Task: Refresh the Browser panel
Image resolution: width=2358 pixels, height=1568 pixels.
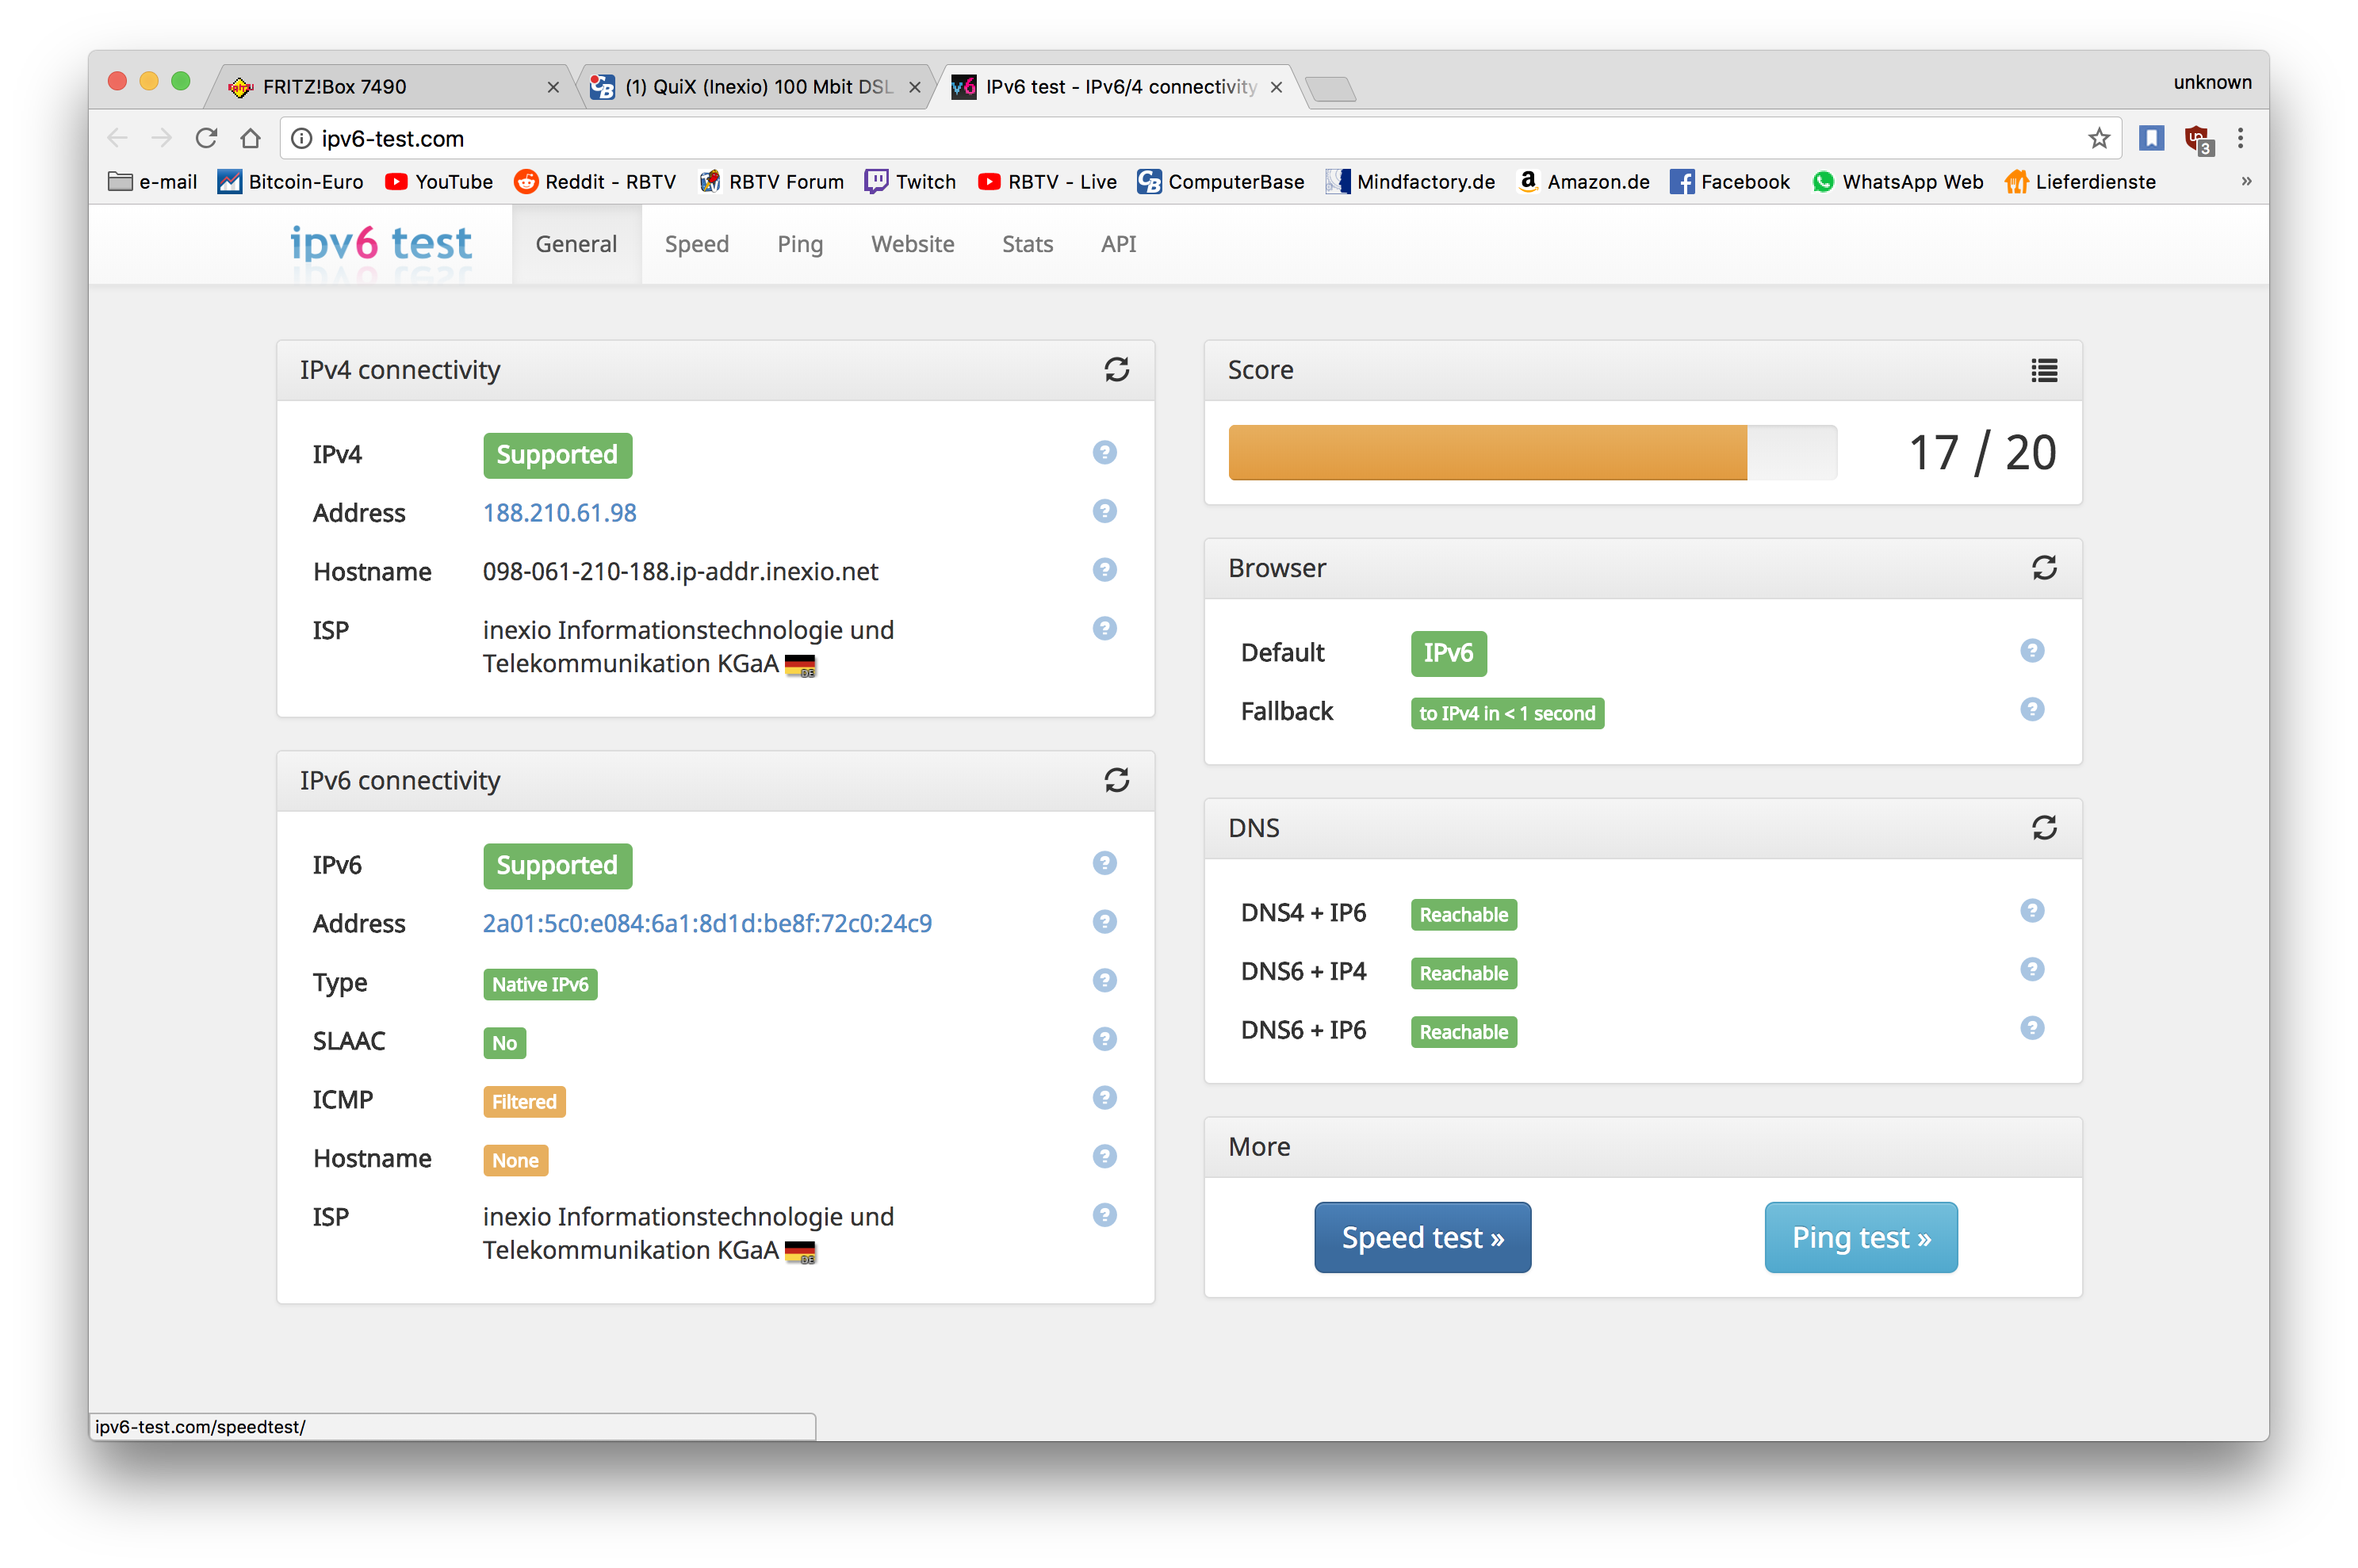Action: pos(2043,568)
